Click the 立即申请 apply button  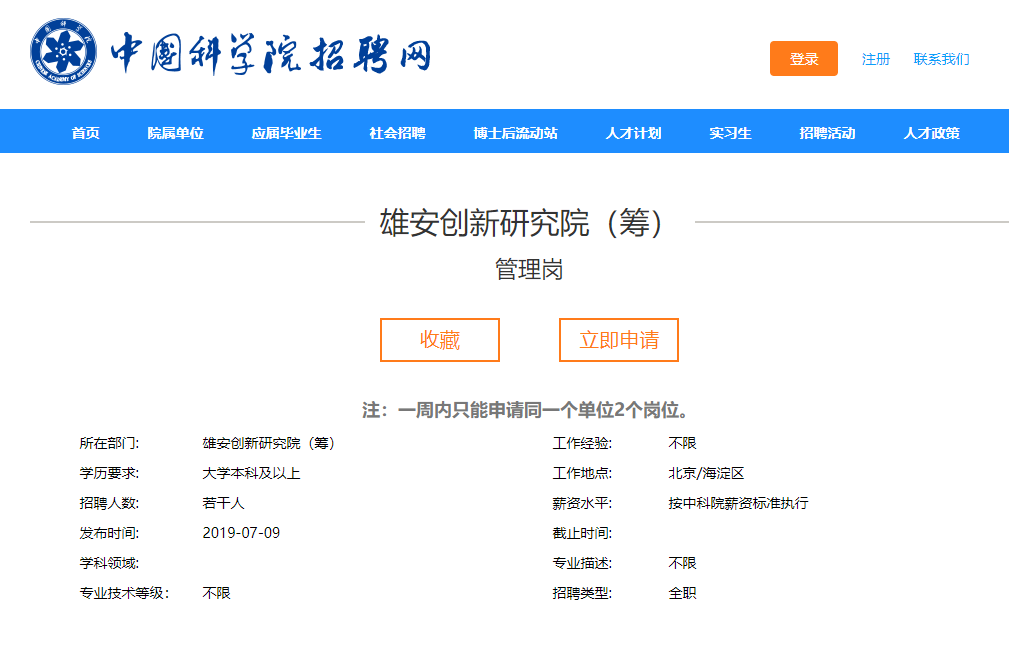[618, 340]
